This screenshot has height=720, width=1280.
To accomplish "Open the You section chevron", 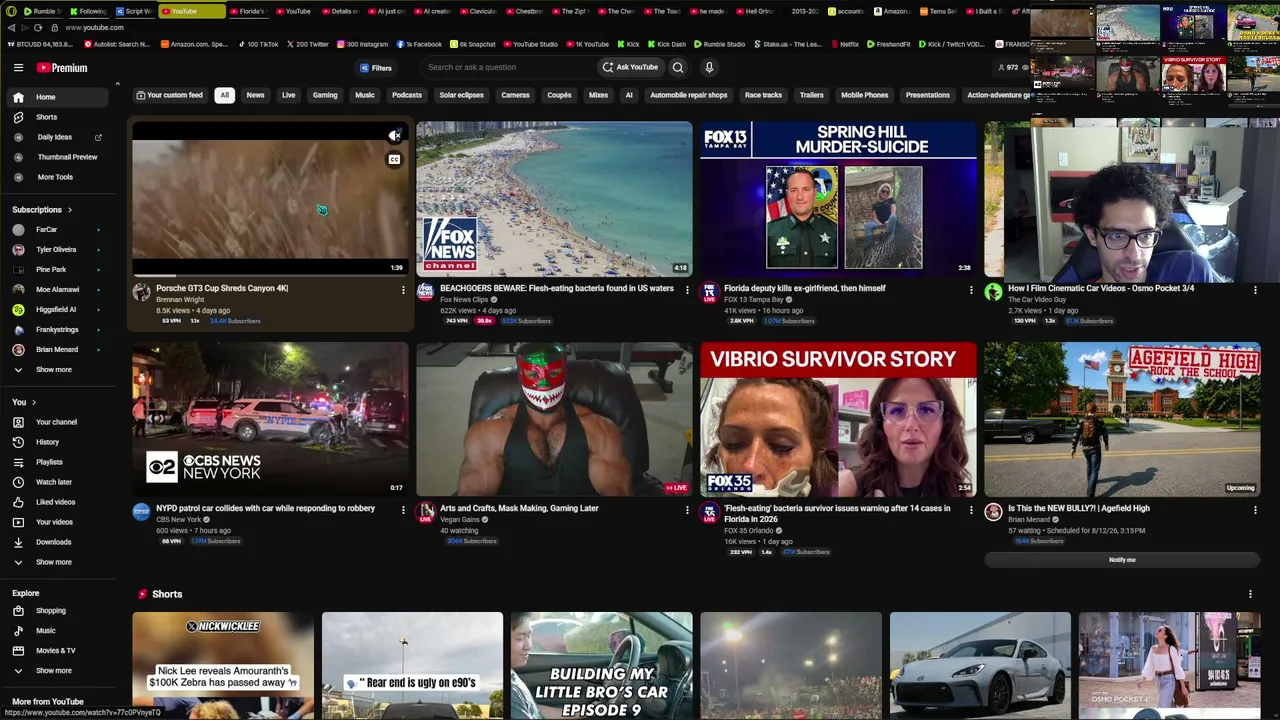I will 34,403.
